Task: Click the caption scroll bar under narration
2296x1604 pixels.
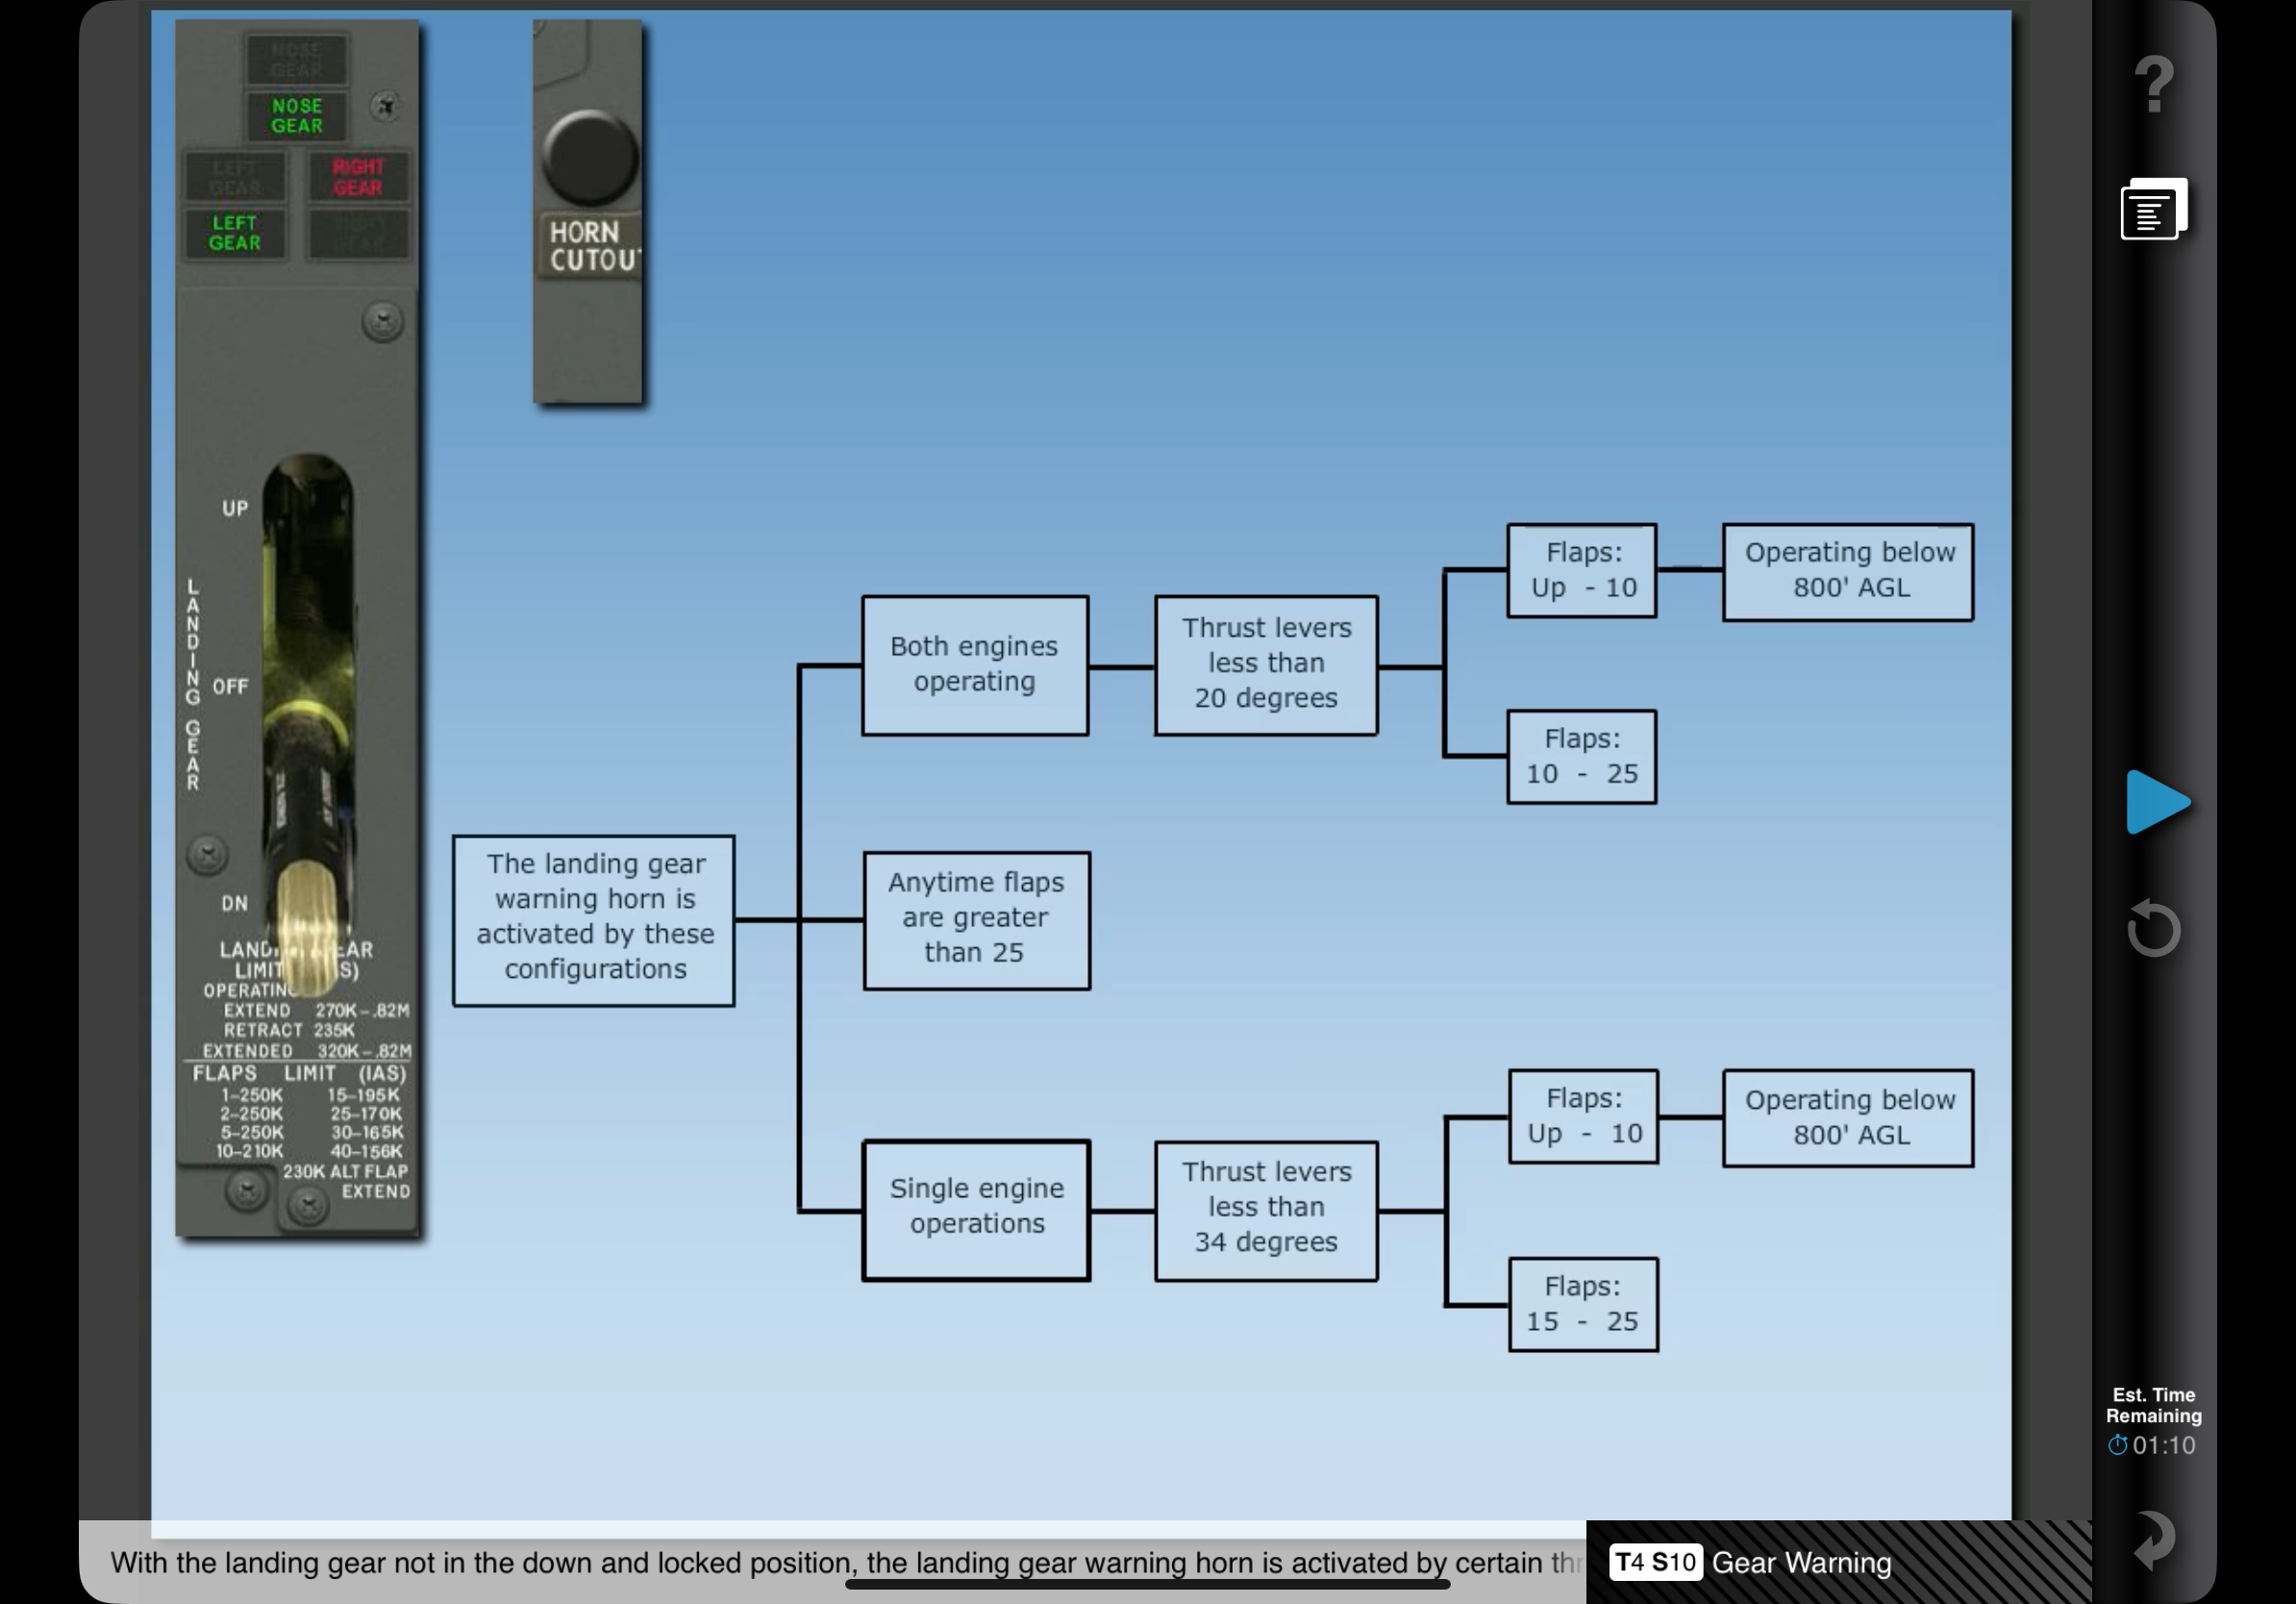Action: coord(1147,1584)
